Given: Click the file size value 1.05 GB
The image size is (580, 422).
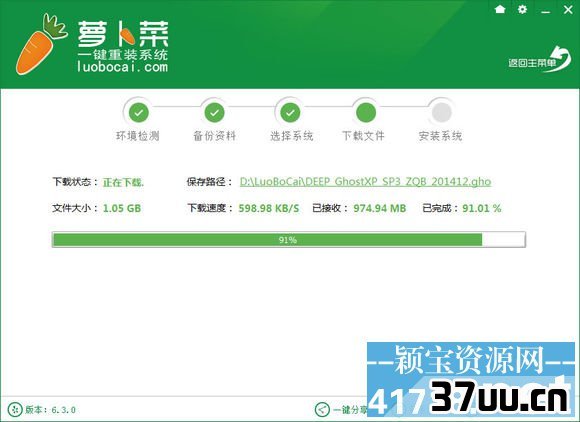Looking at the screenshot, I should click(x=122, y=208).
